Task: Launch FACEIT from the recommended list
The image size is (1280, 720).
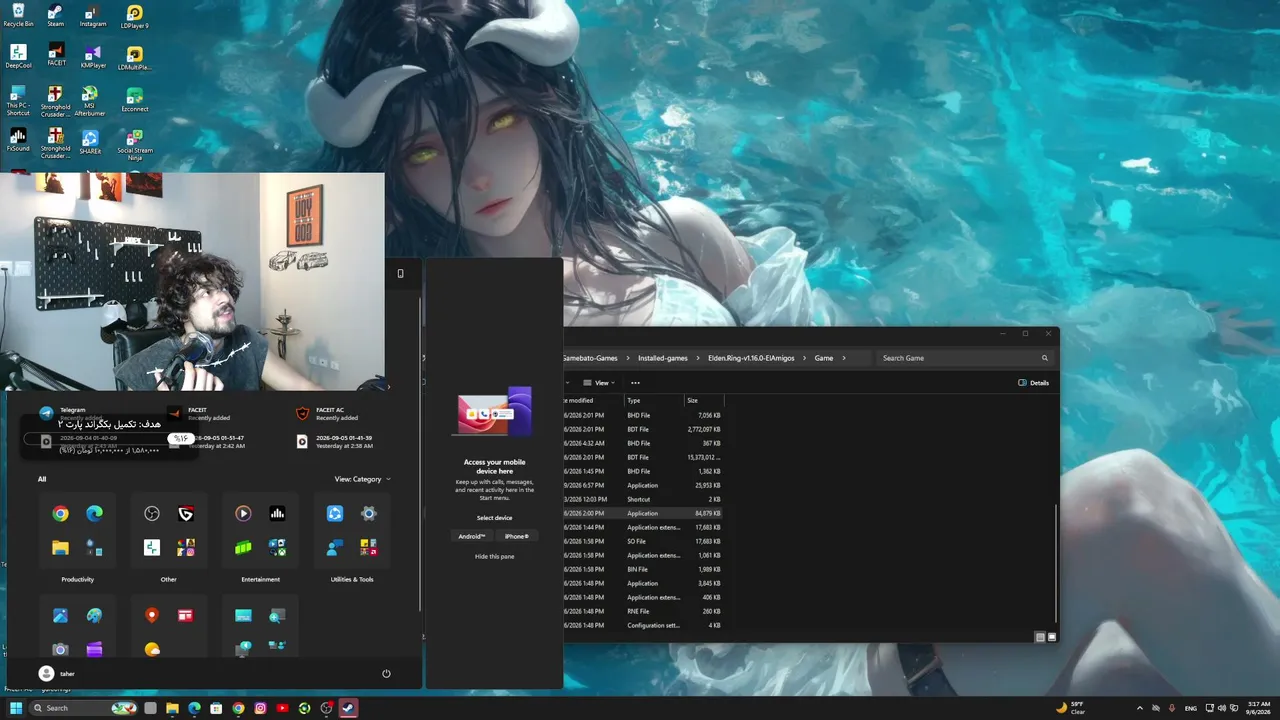Action: [200, 414]
